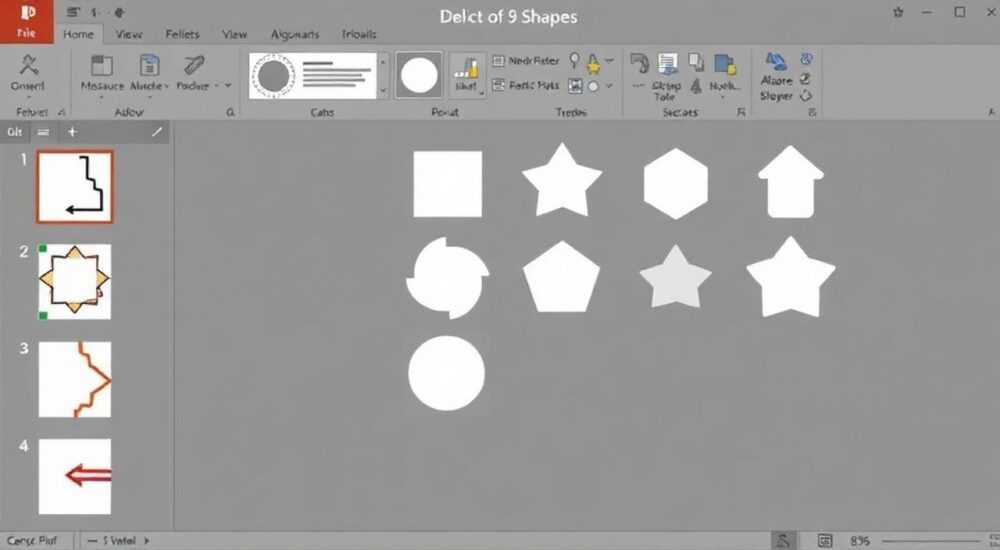Click the zoom percentage value

pyautogui.click(x=859, y=540)
